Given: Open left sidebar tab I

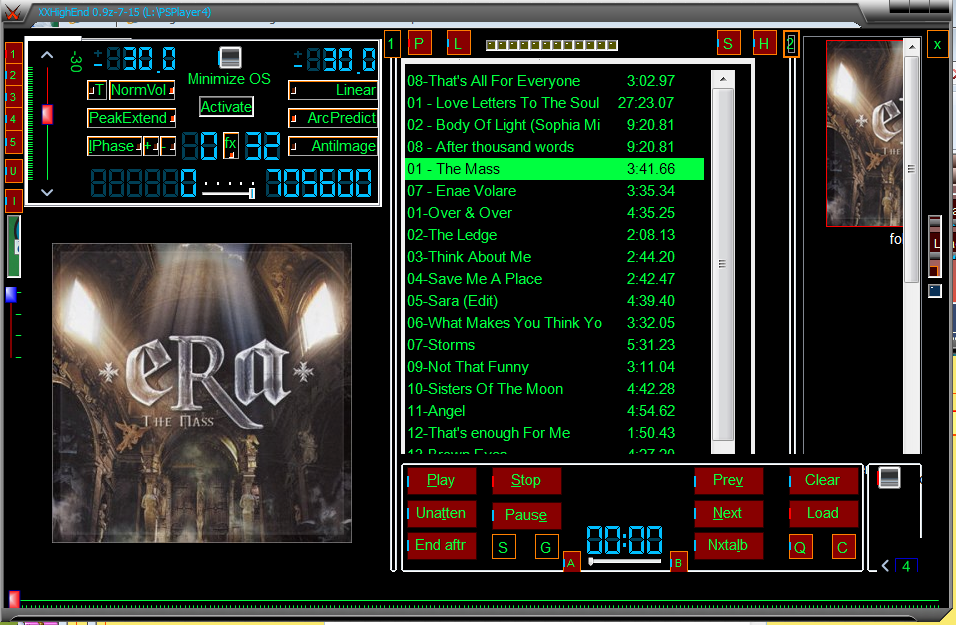Looking at the screenshot, I should click(13, 201).
